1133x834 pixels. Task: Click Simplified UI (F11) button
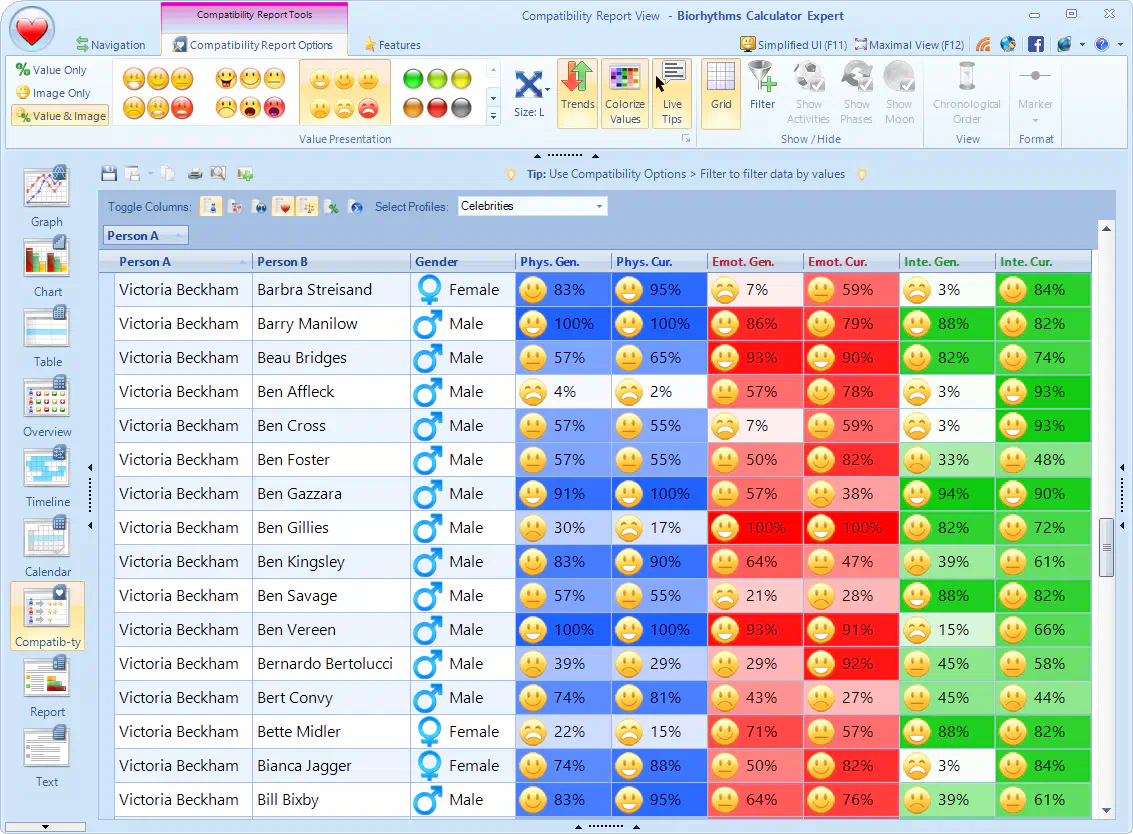793,44
